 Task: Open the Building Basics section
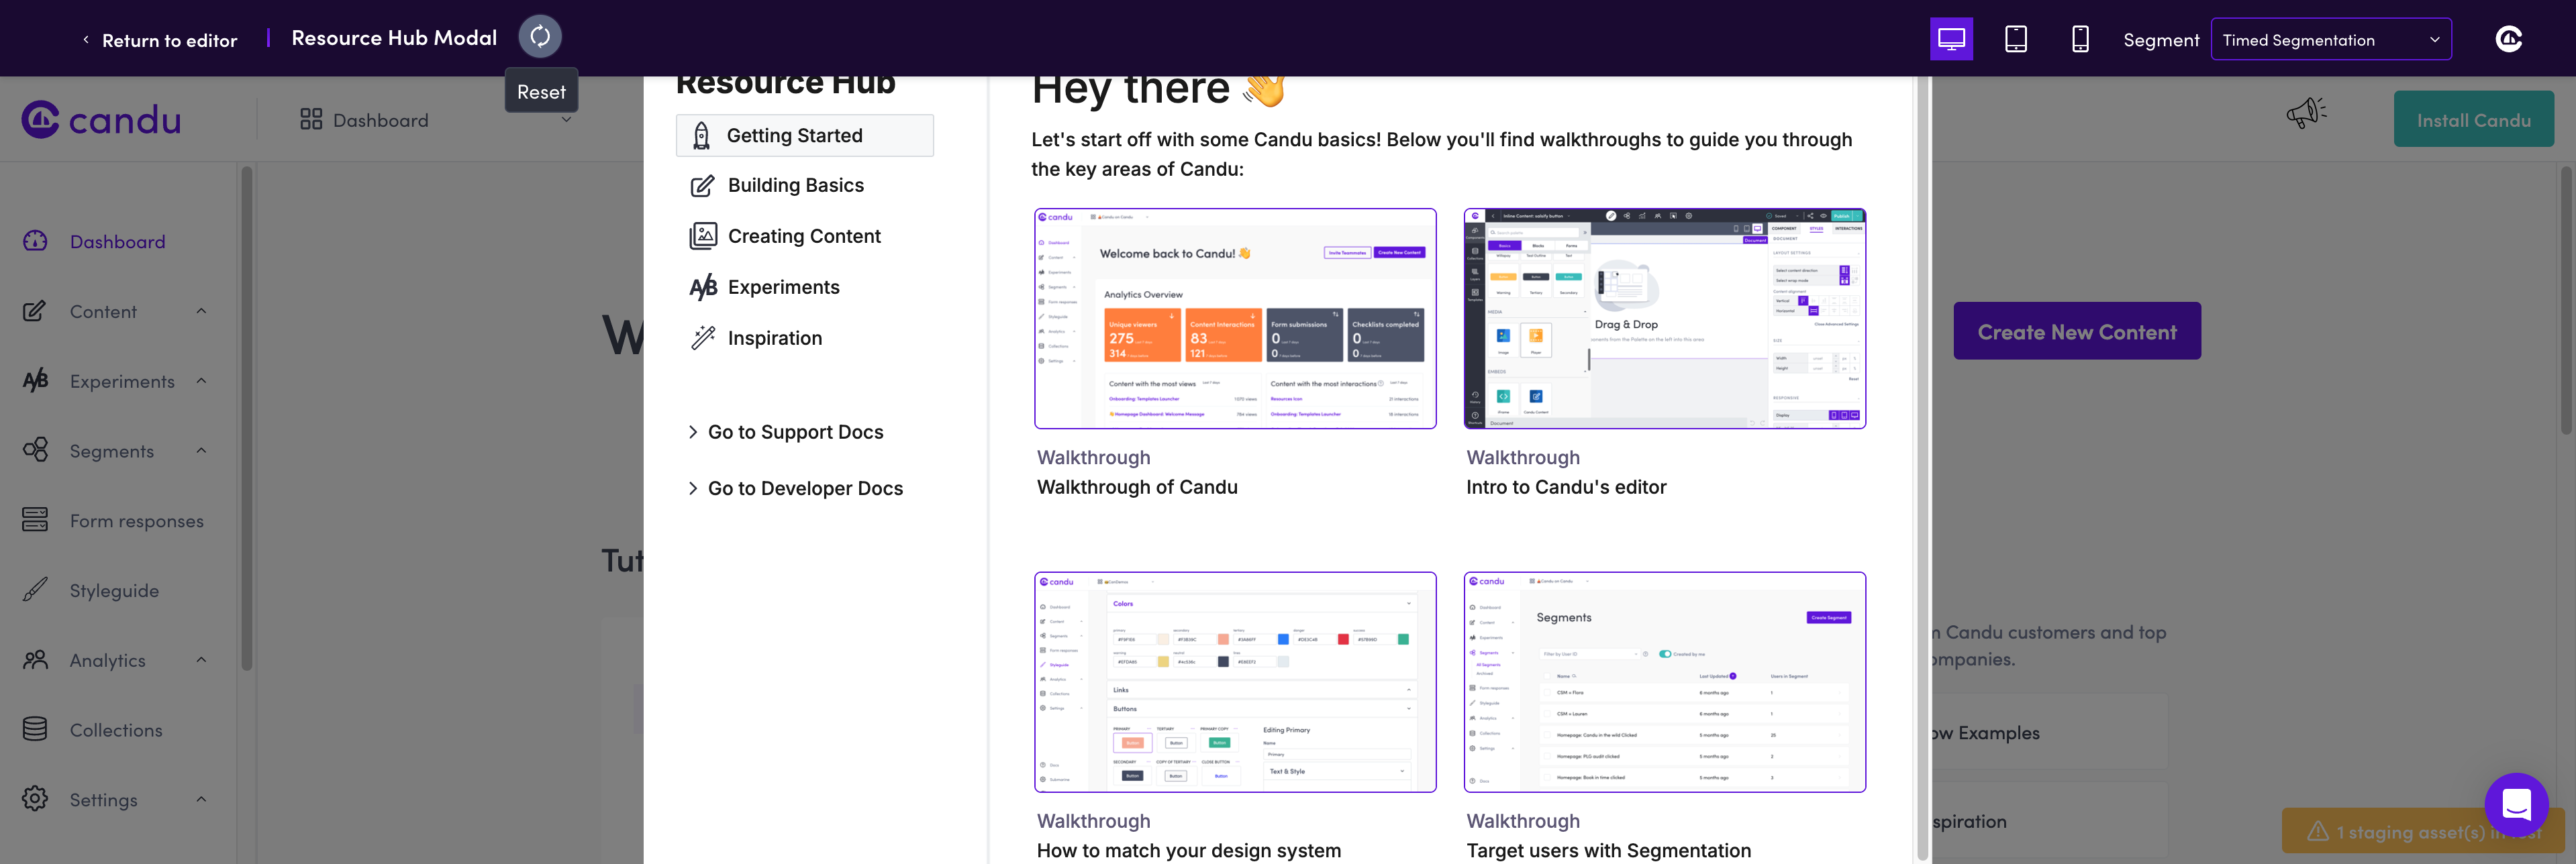tap(795, 185)
